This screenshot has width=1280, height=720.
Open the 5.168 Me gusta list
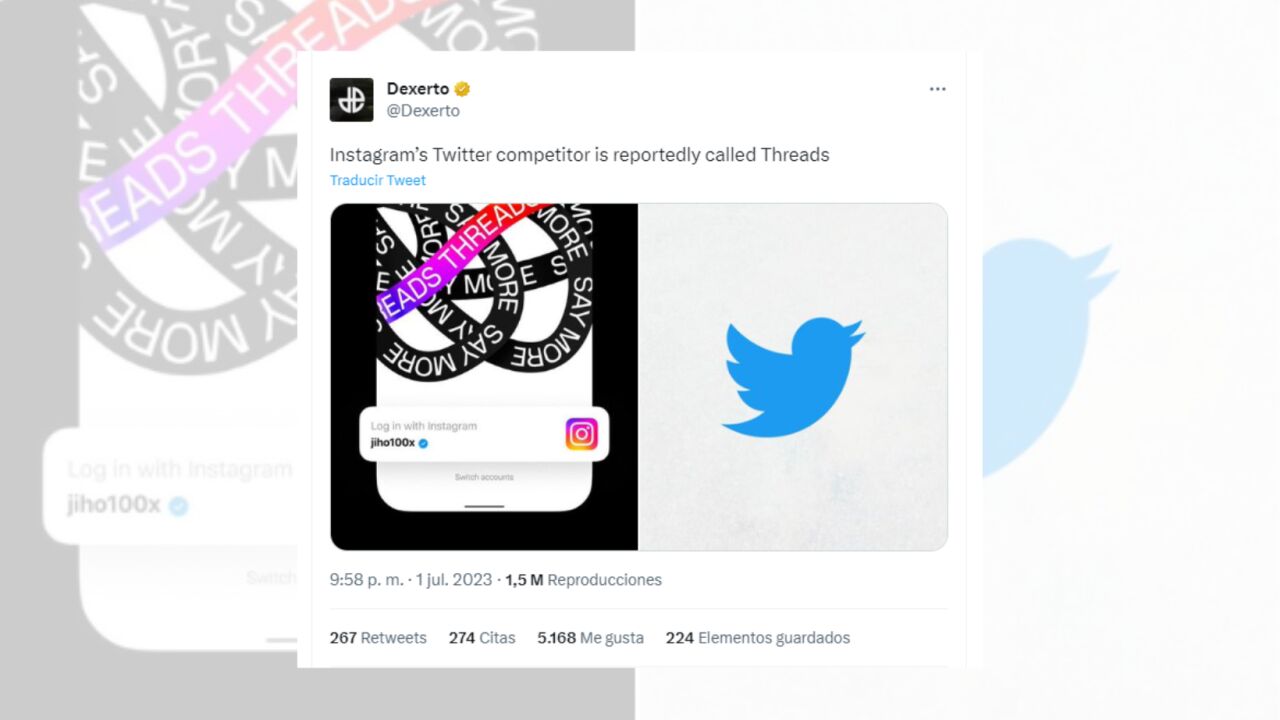click(590, 637)
